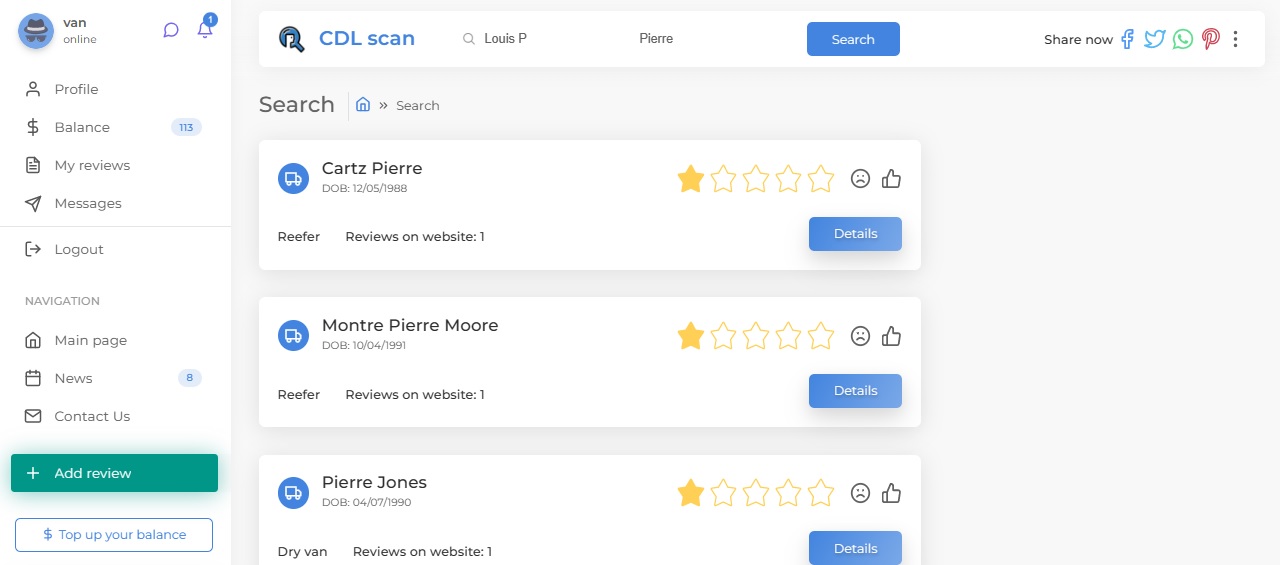The image size is (1280, 565).
Task: Click the green Add review button
Action: [x=114, y=473]
